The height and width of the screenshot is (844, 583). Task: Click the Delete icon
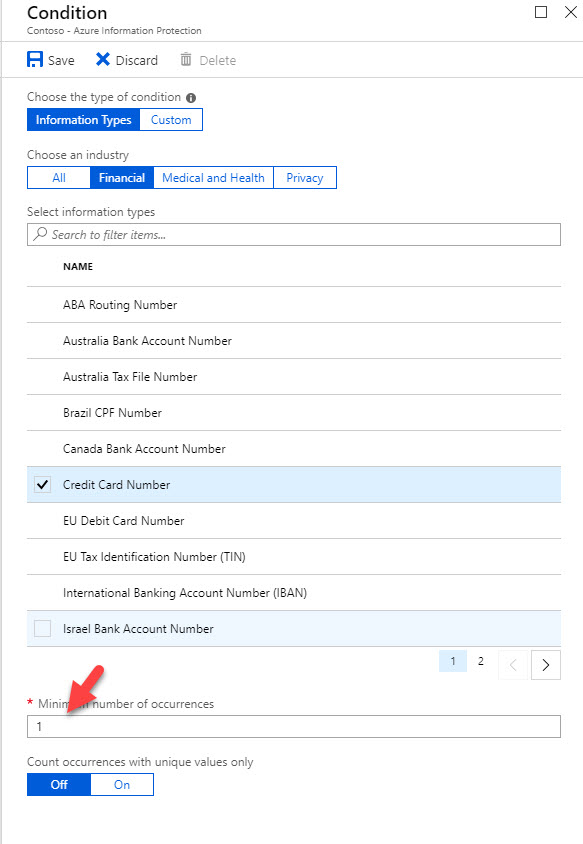187,60
